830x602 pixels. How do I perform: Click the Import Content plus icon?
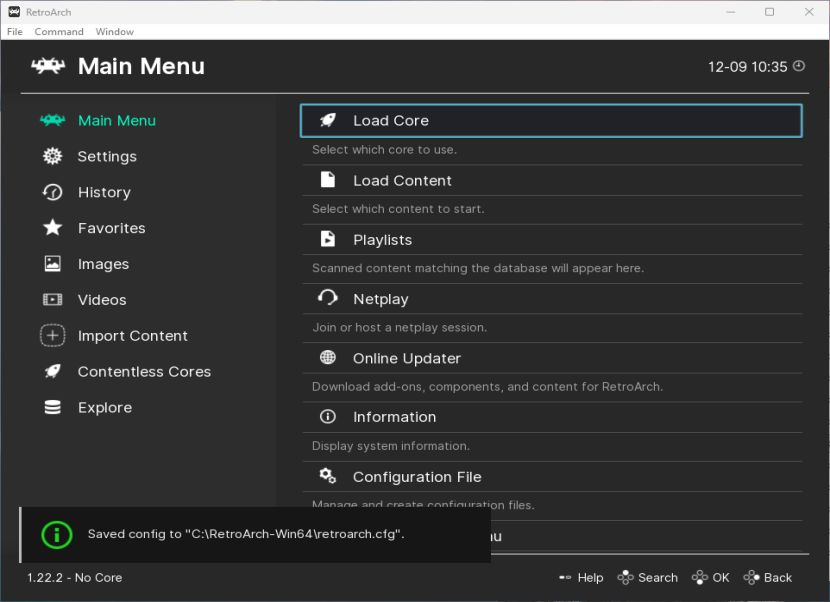(x=52, y=336)
